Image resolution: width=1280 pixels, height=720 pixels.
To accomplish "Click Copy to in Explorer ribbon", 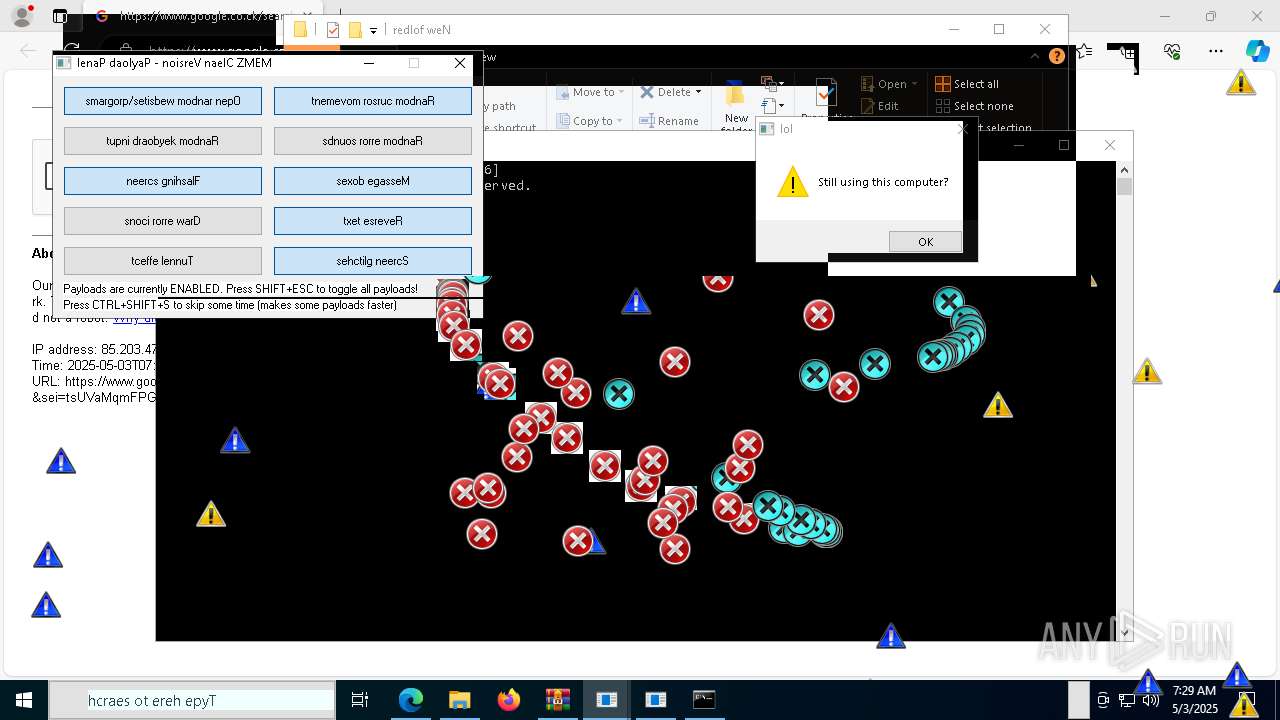I will click(x=590, y=121).
